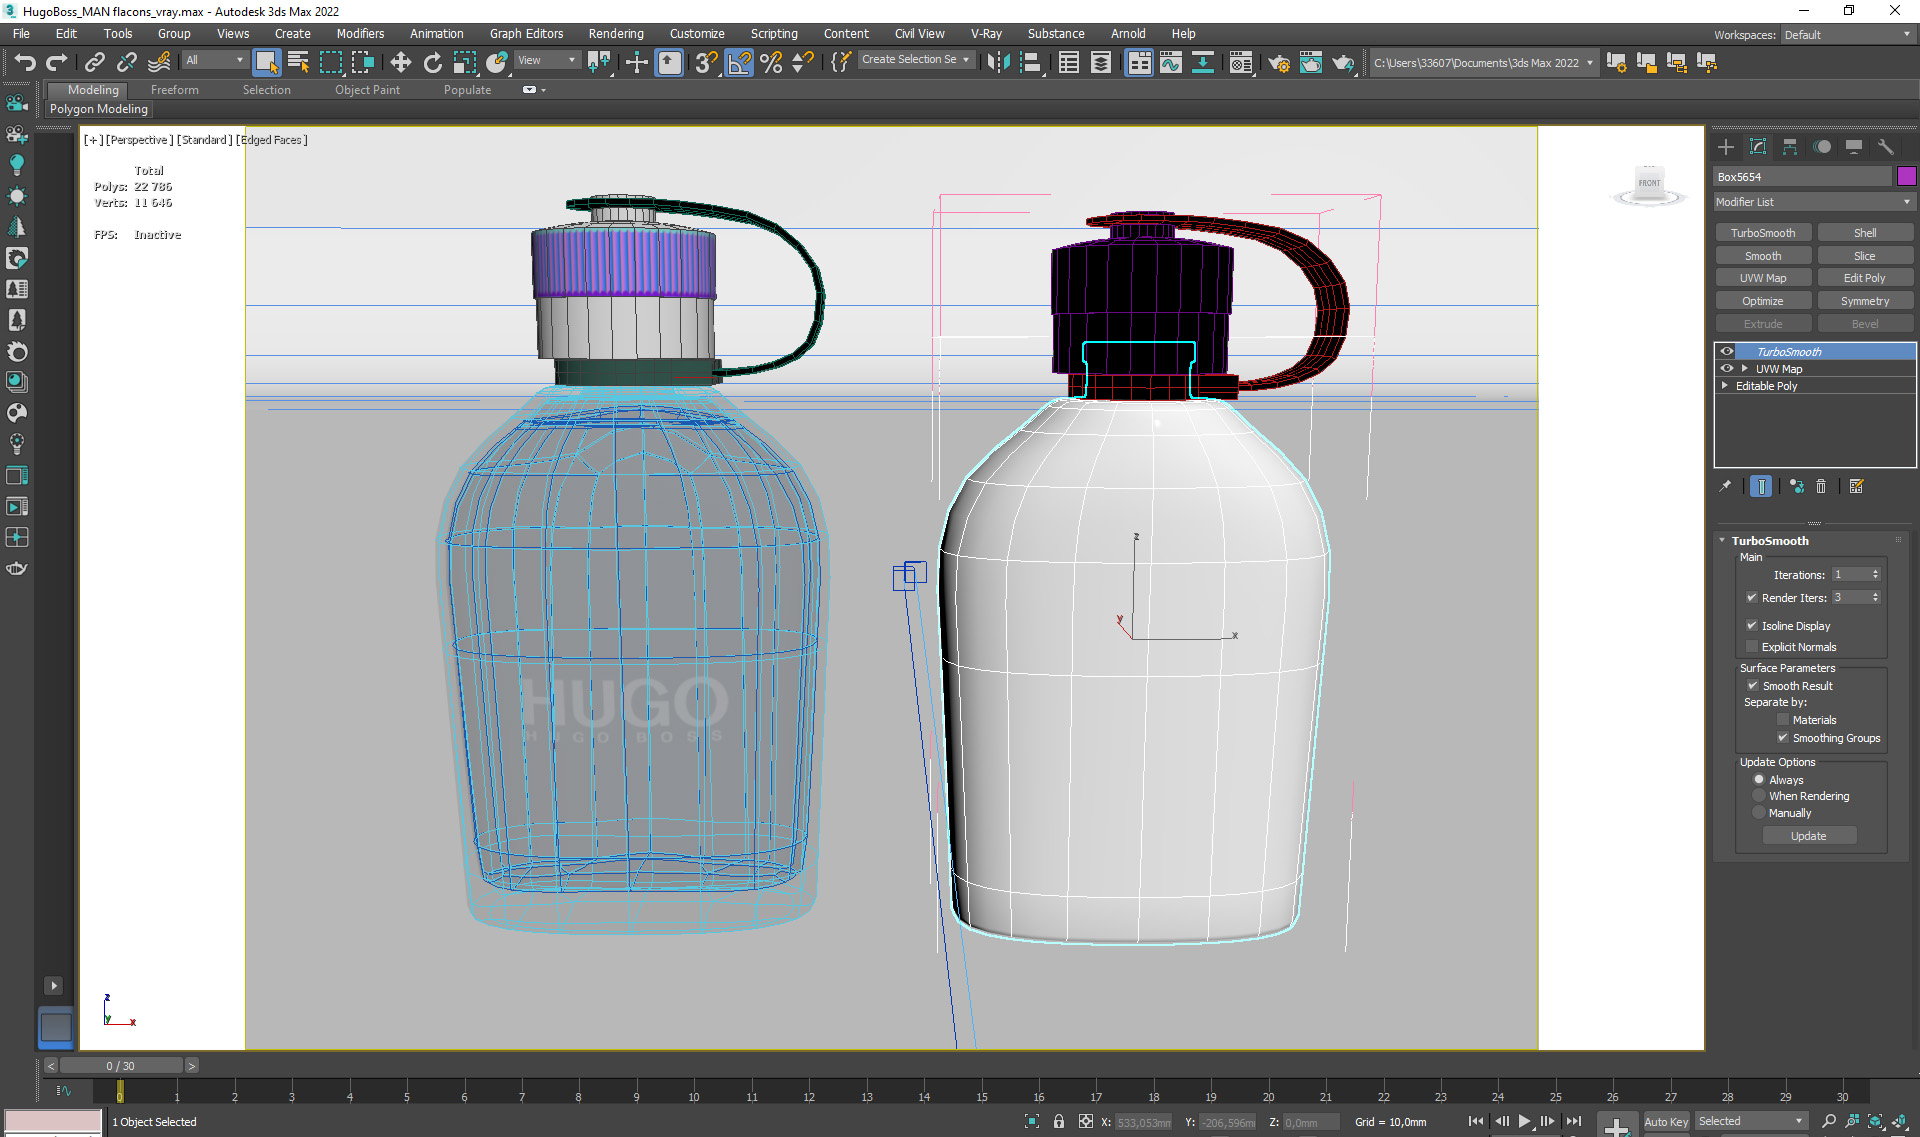Open the Modify panel tab
Viewport: 1920px width, 1137px height.
point(1758,147)
